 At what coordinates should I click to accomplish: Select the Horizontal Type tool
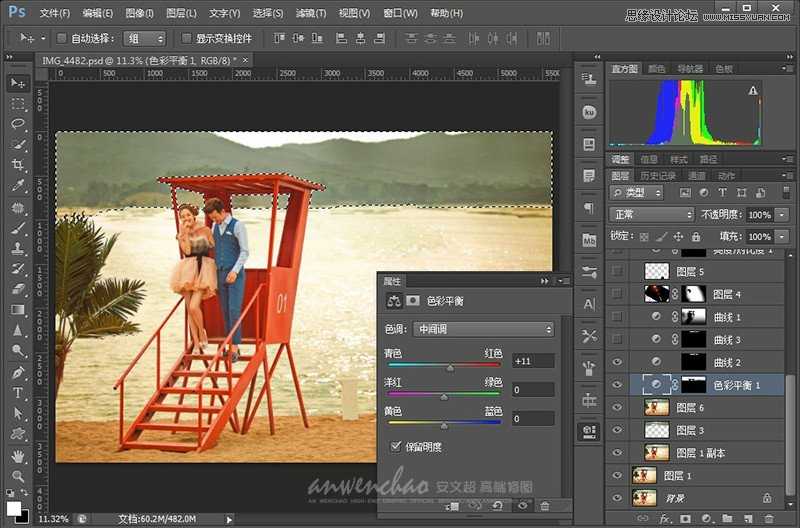[18, 393]
